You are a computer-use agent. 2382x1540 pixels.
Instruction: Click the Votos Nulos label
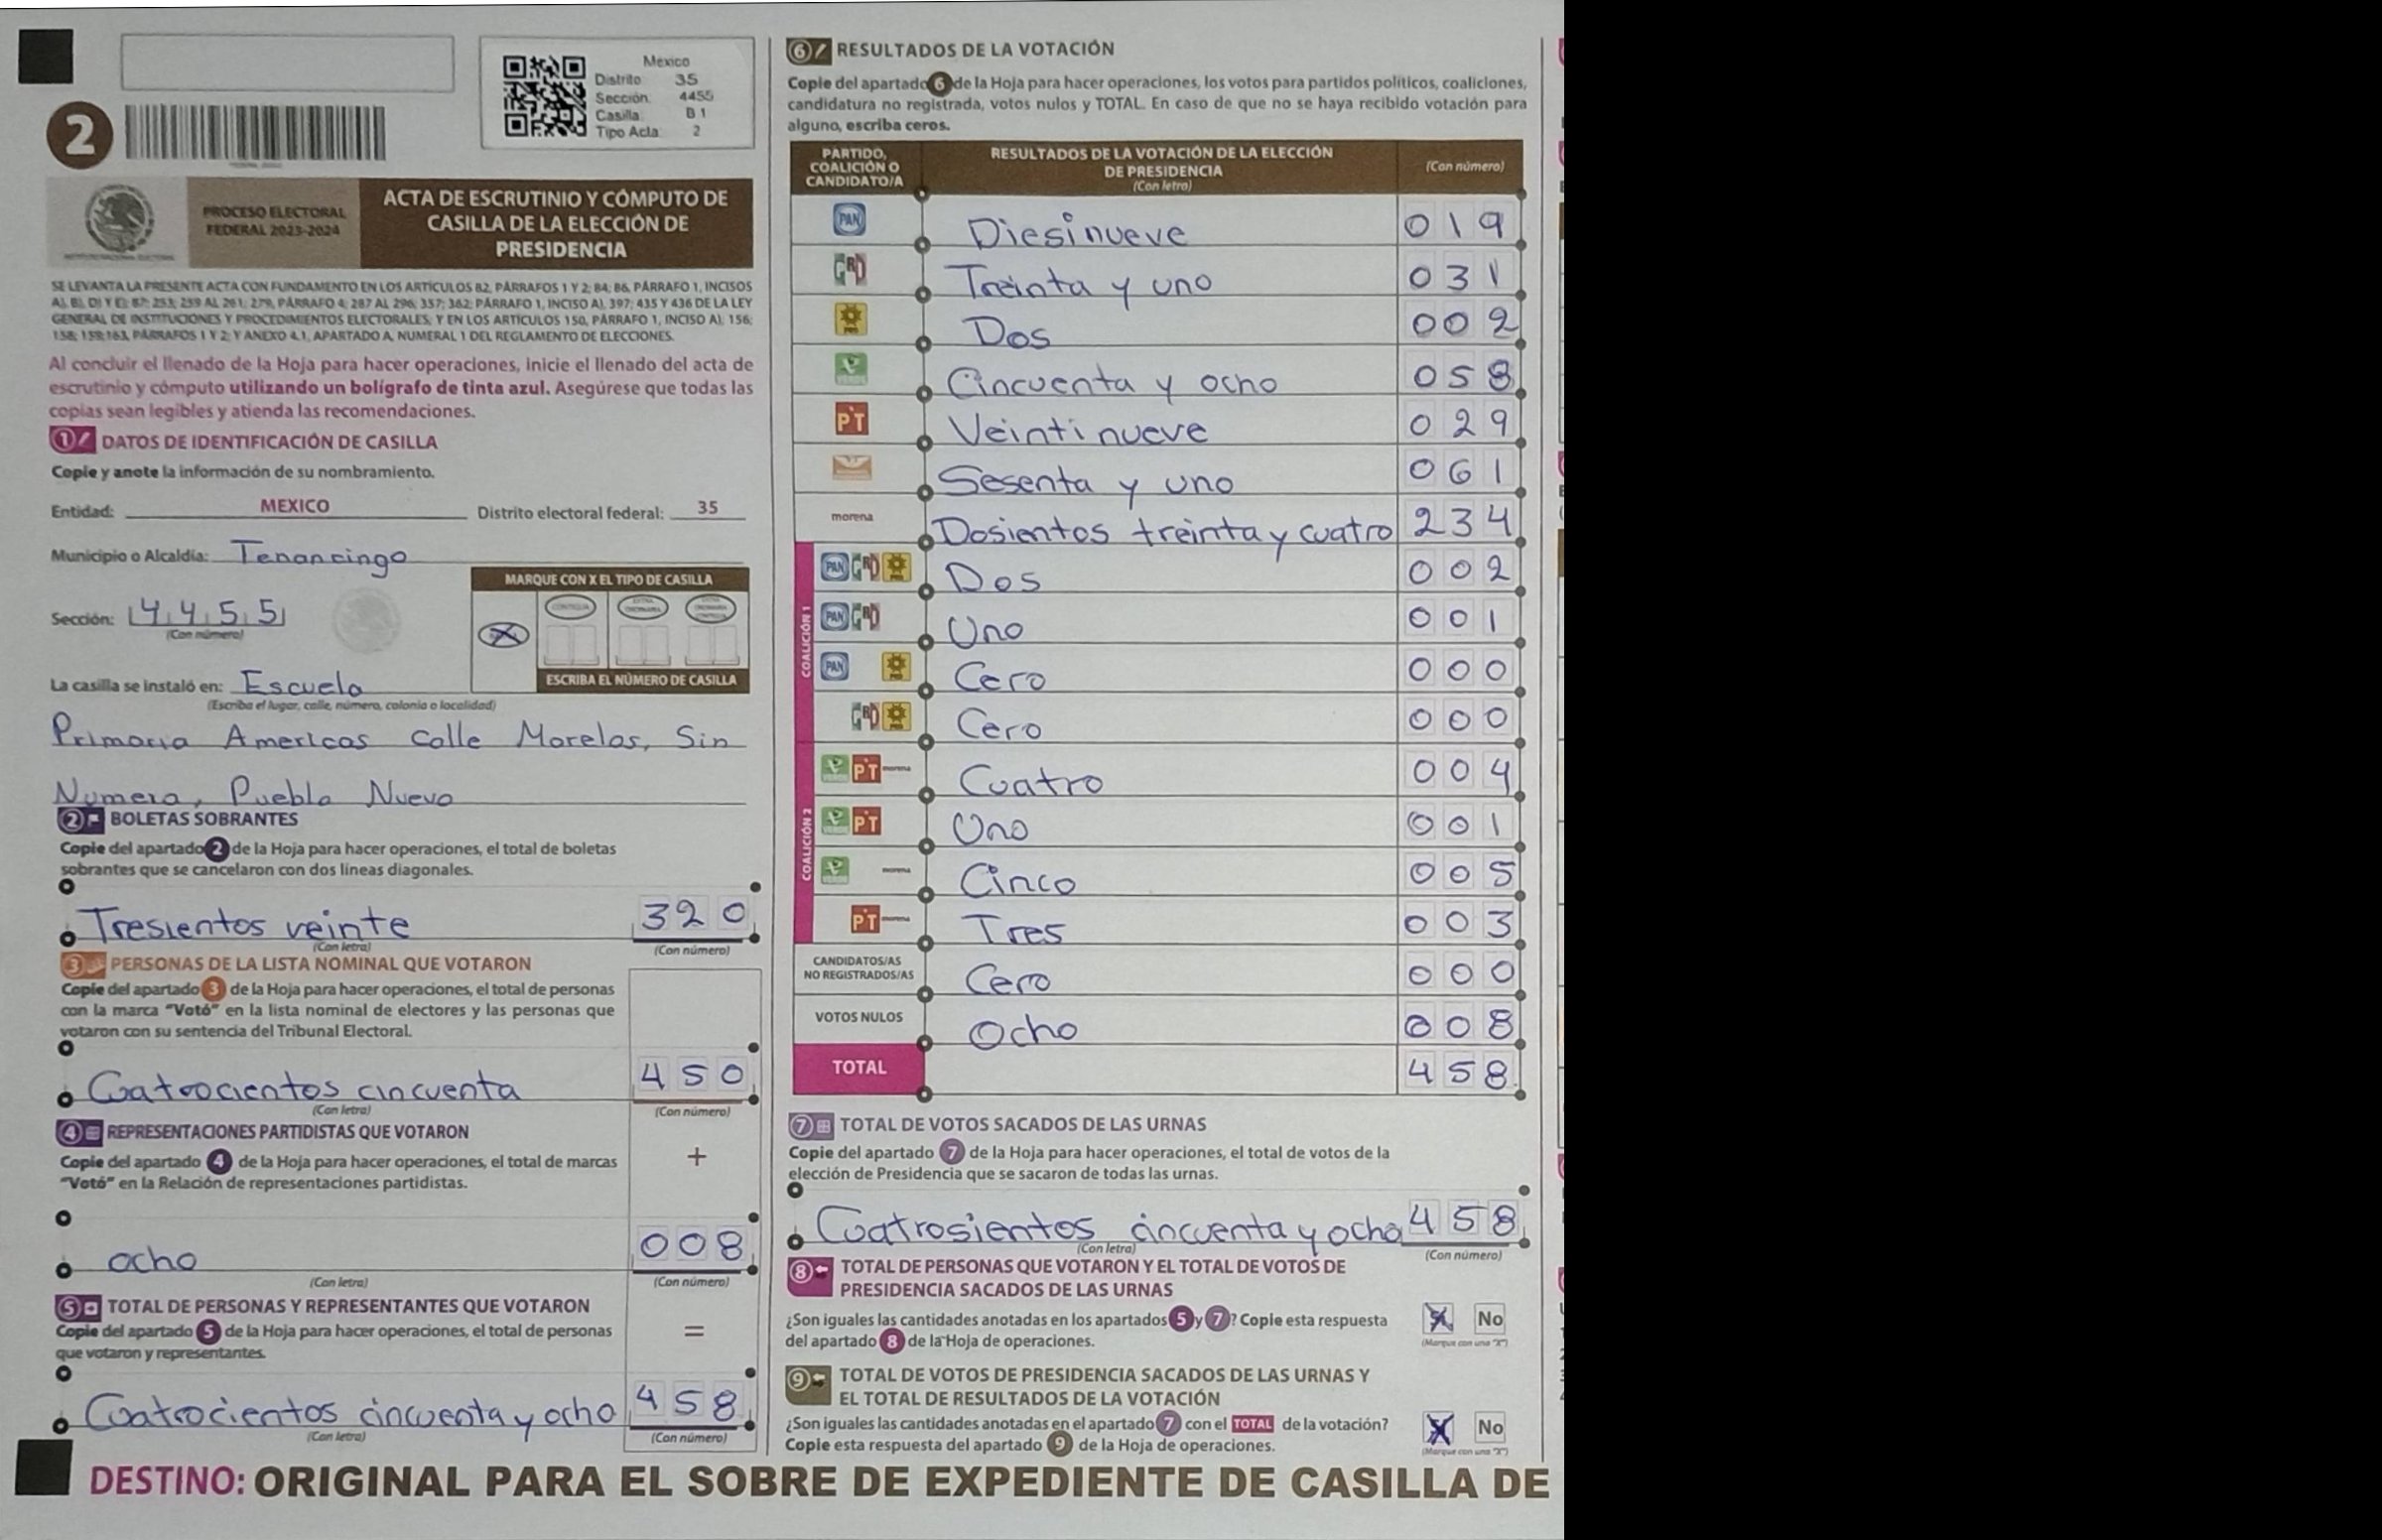pos(858,1017)
